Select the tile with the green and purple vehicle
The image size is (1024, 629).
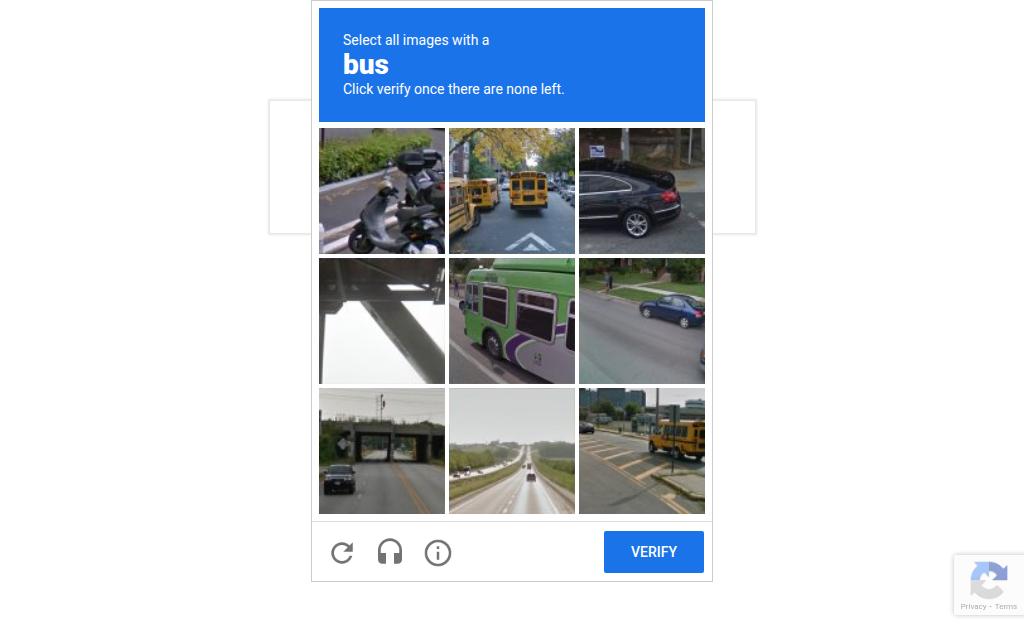click(x=512, y=321)
